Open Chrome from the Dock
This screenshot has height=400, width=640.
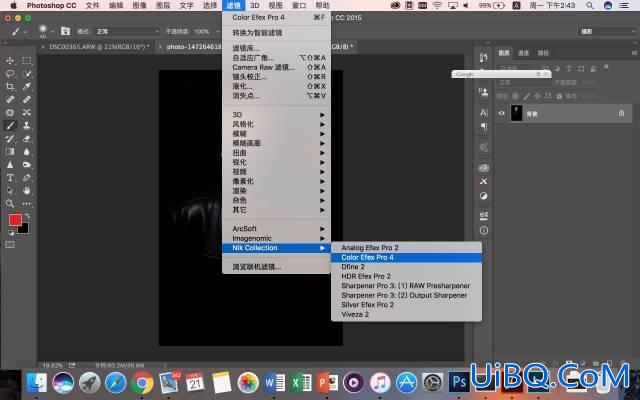point(142,383)
